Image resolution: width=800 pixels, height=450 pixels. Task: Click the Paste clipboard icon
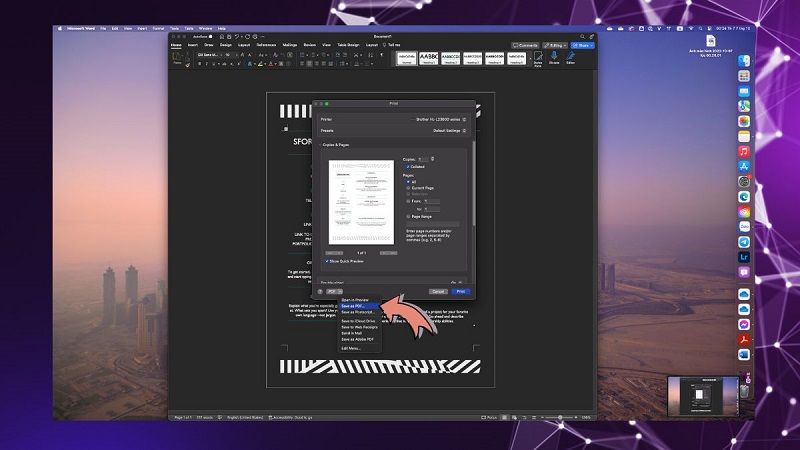[x=177, y=57]
